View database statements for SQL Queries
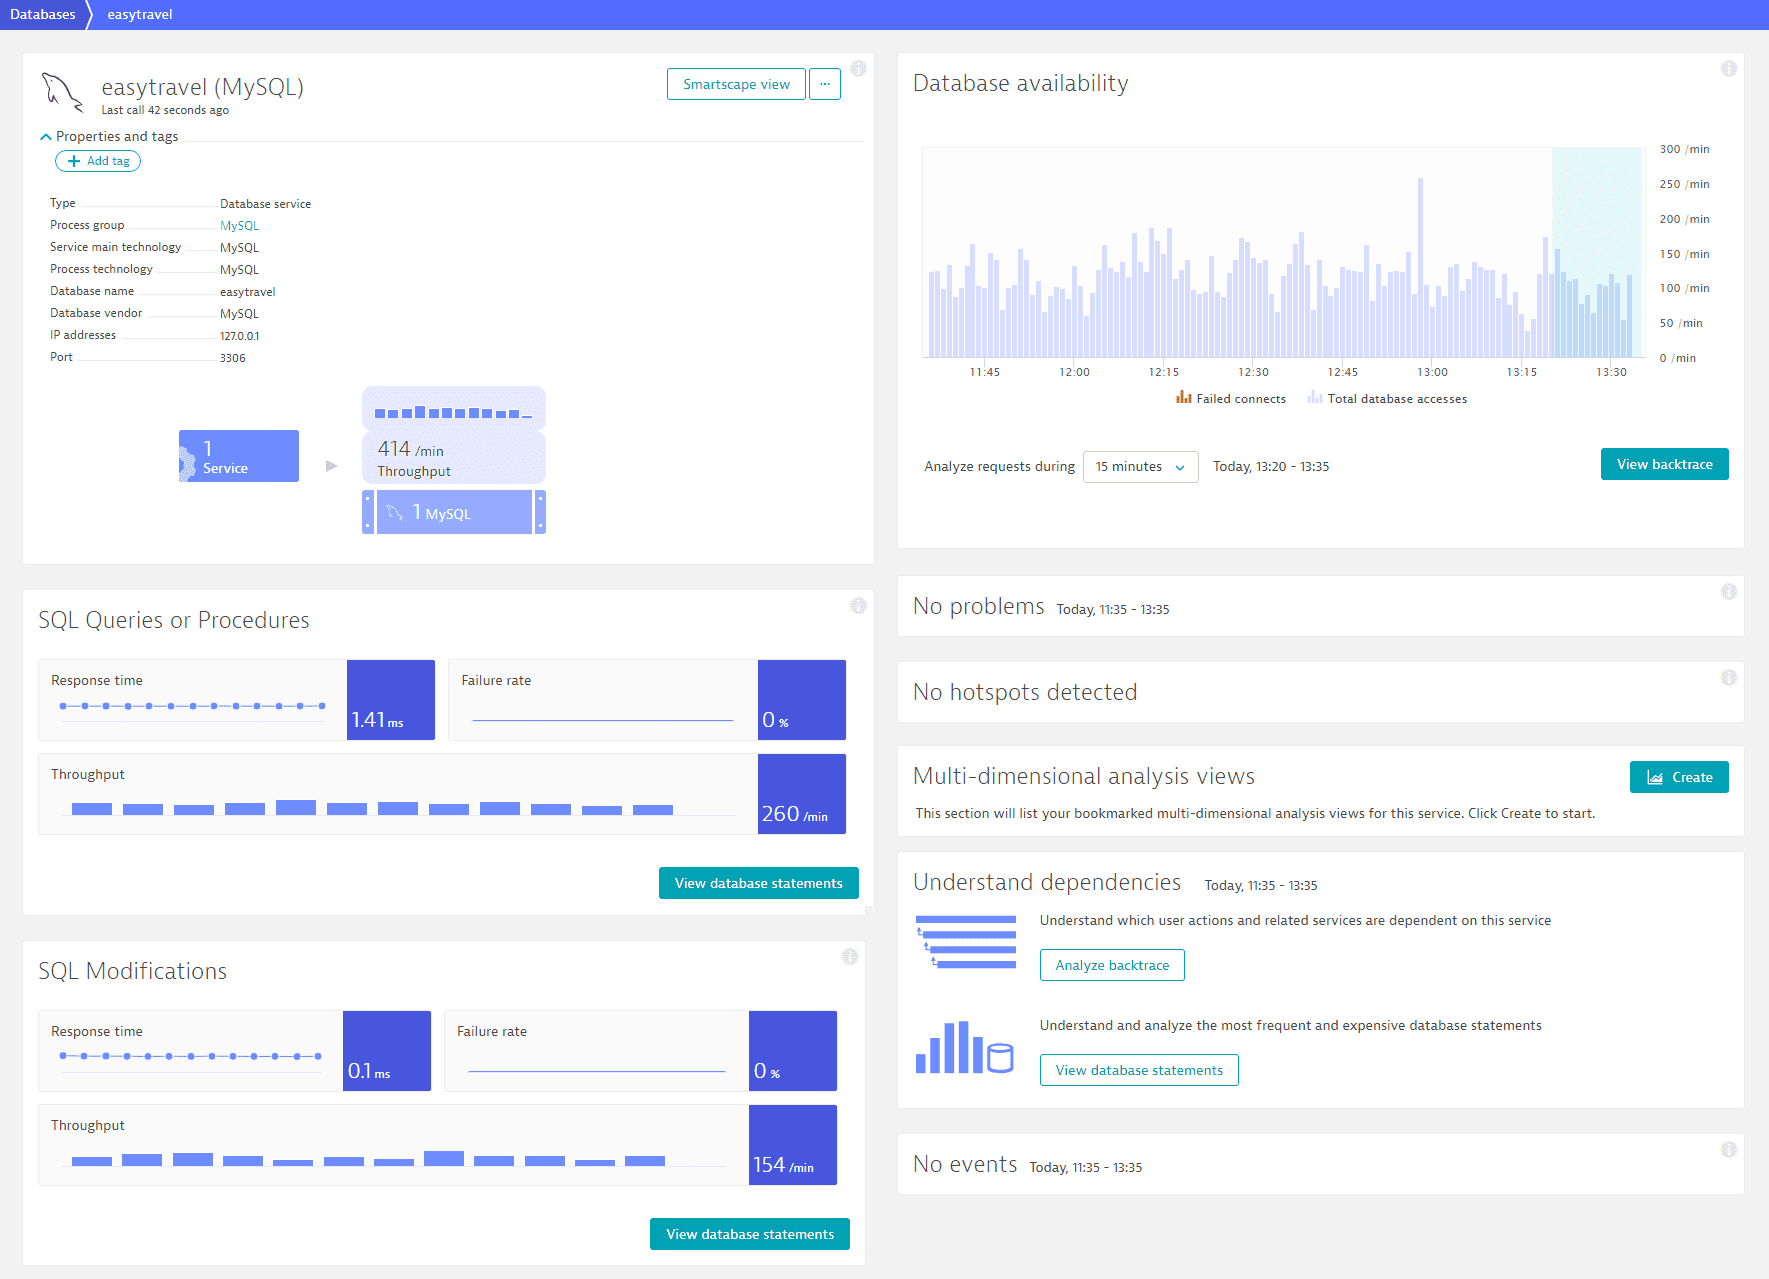The width and height of the screenshot is (1769, 1279). point(758,883)
